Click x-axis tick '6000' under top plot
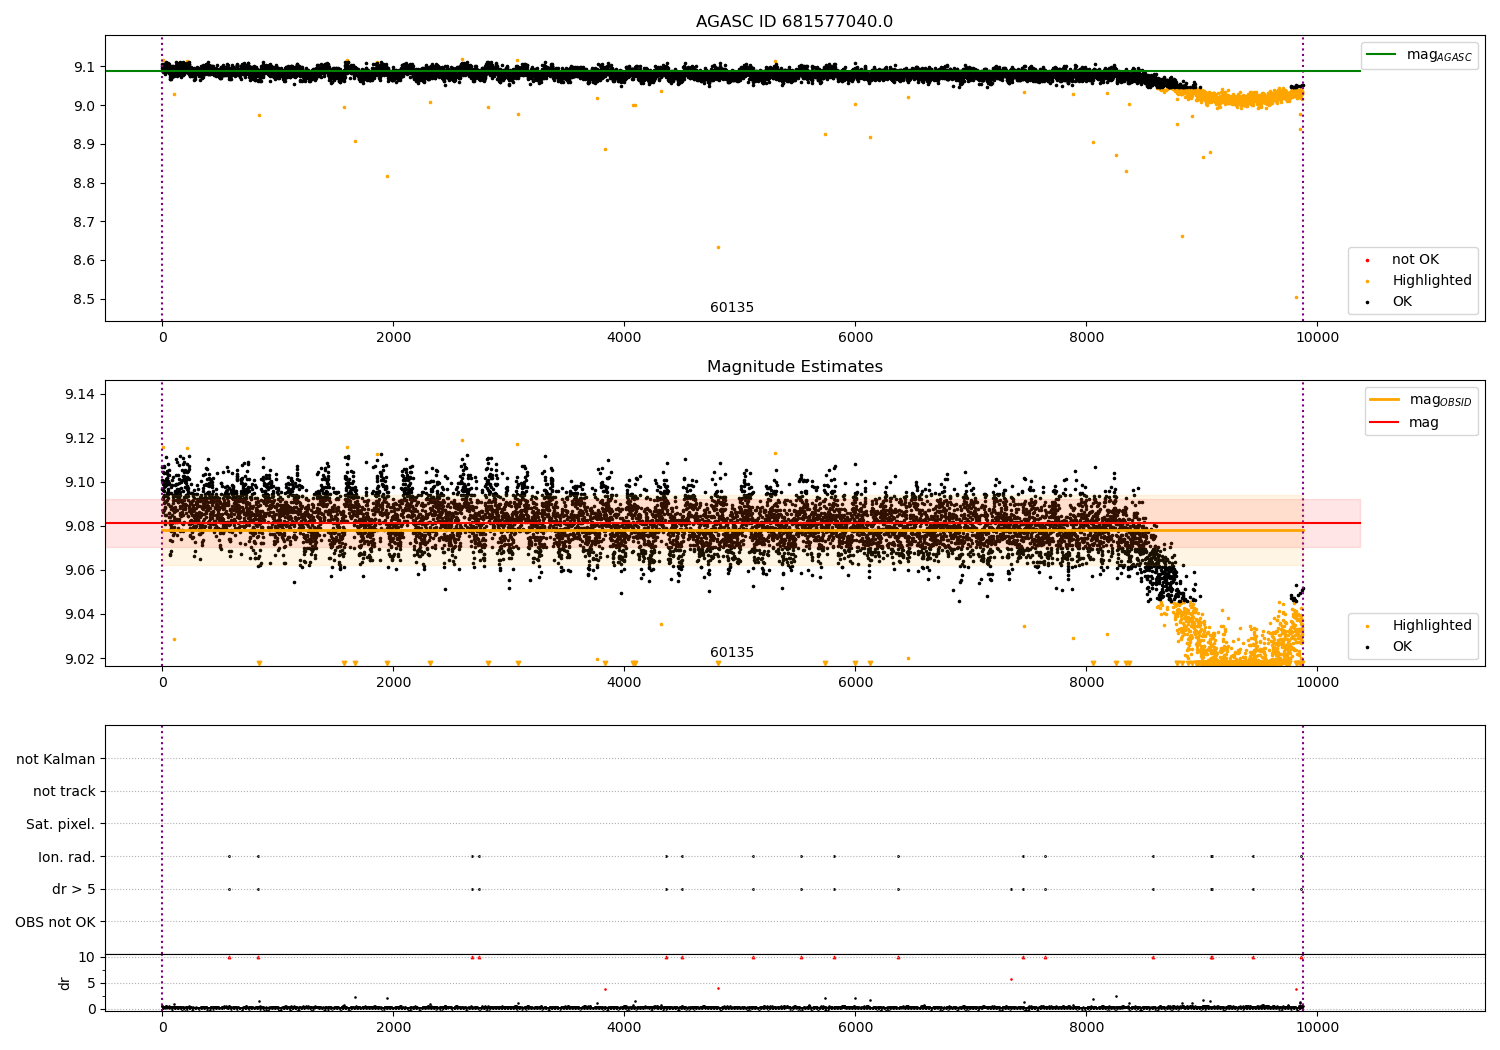Viewport: 1500px width, 1050px height. (x=855, y=338)
